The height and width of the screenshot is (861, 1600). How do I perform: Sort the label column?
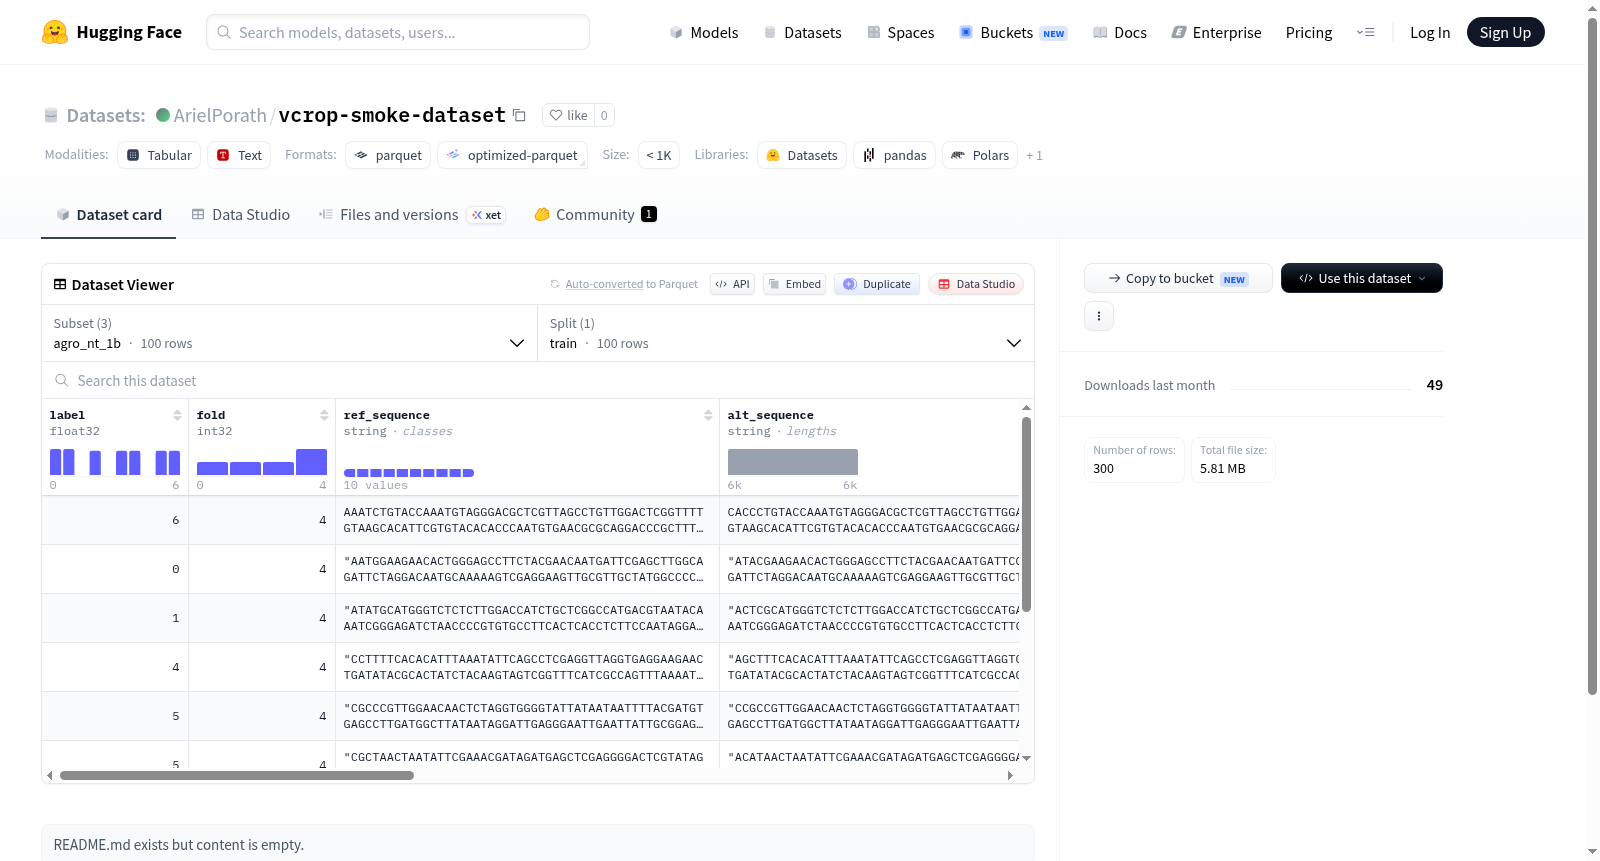(x=177, y=415)
